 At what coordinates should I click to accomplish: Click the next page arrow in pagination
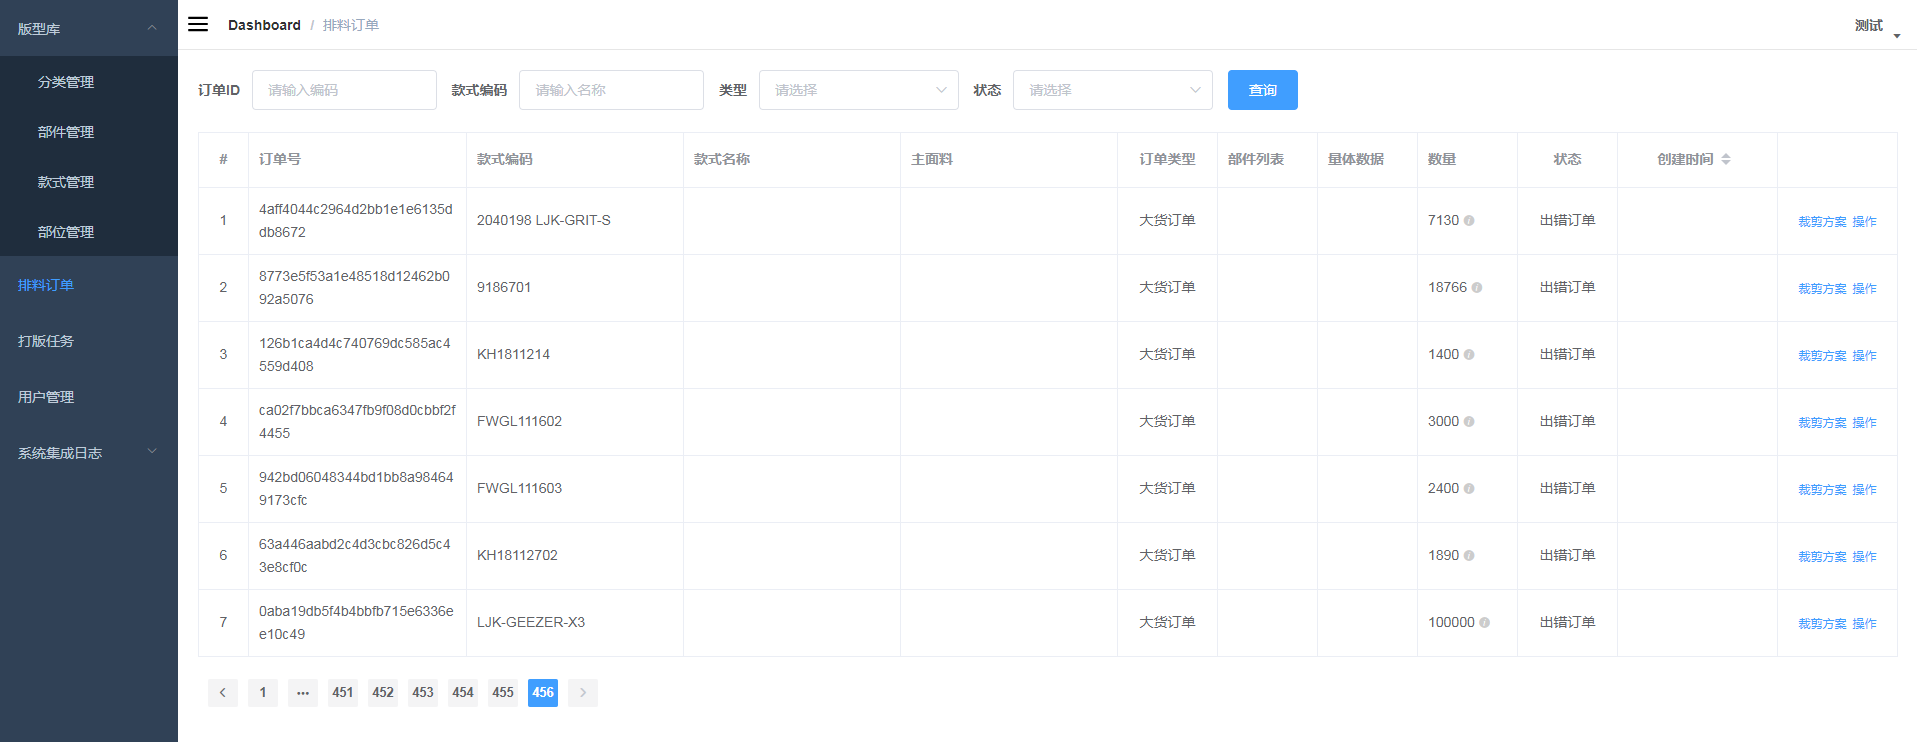pyautogui.click(x=583, y=693)
